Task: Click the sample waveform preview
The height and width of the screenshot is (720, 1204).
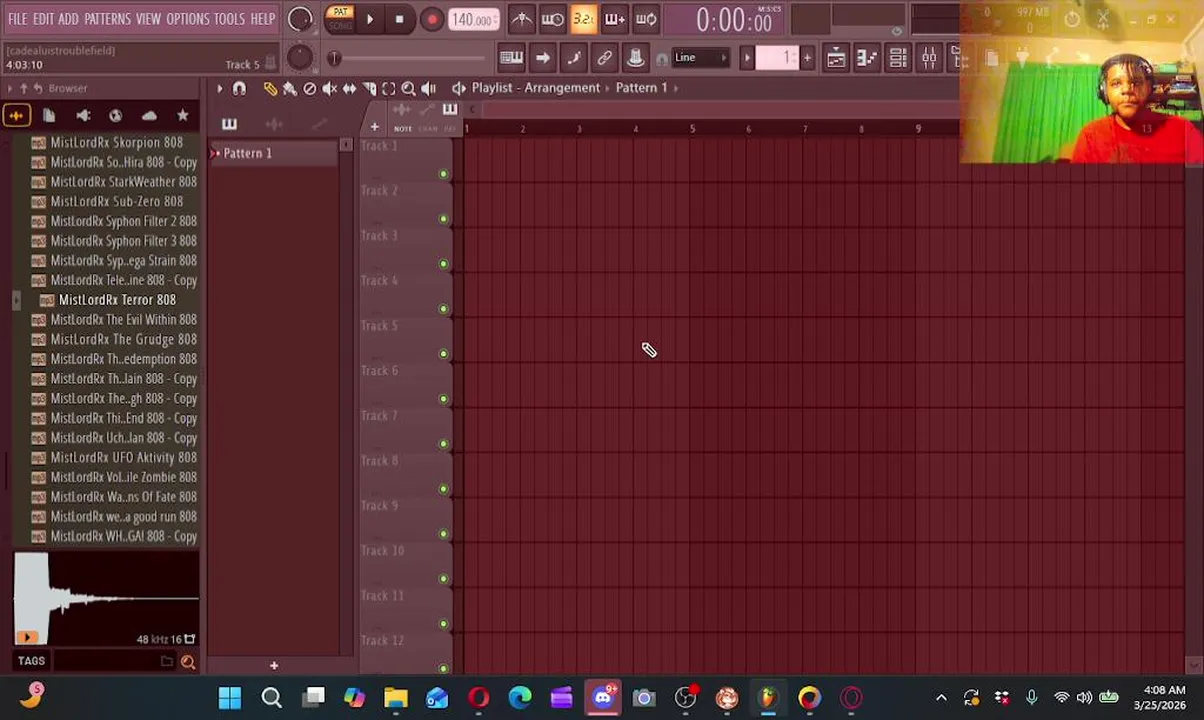Action: pos(106,599)
